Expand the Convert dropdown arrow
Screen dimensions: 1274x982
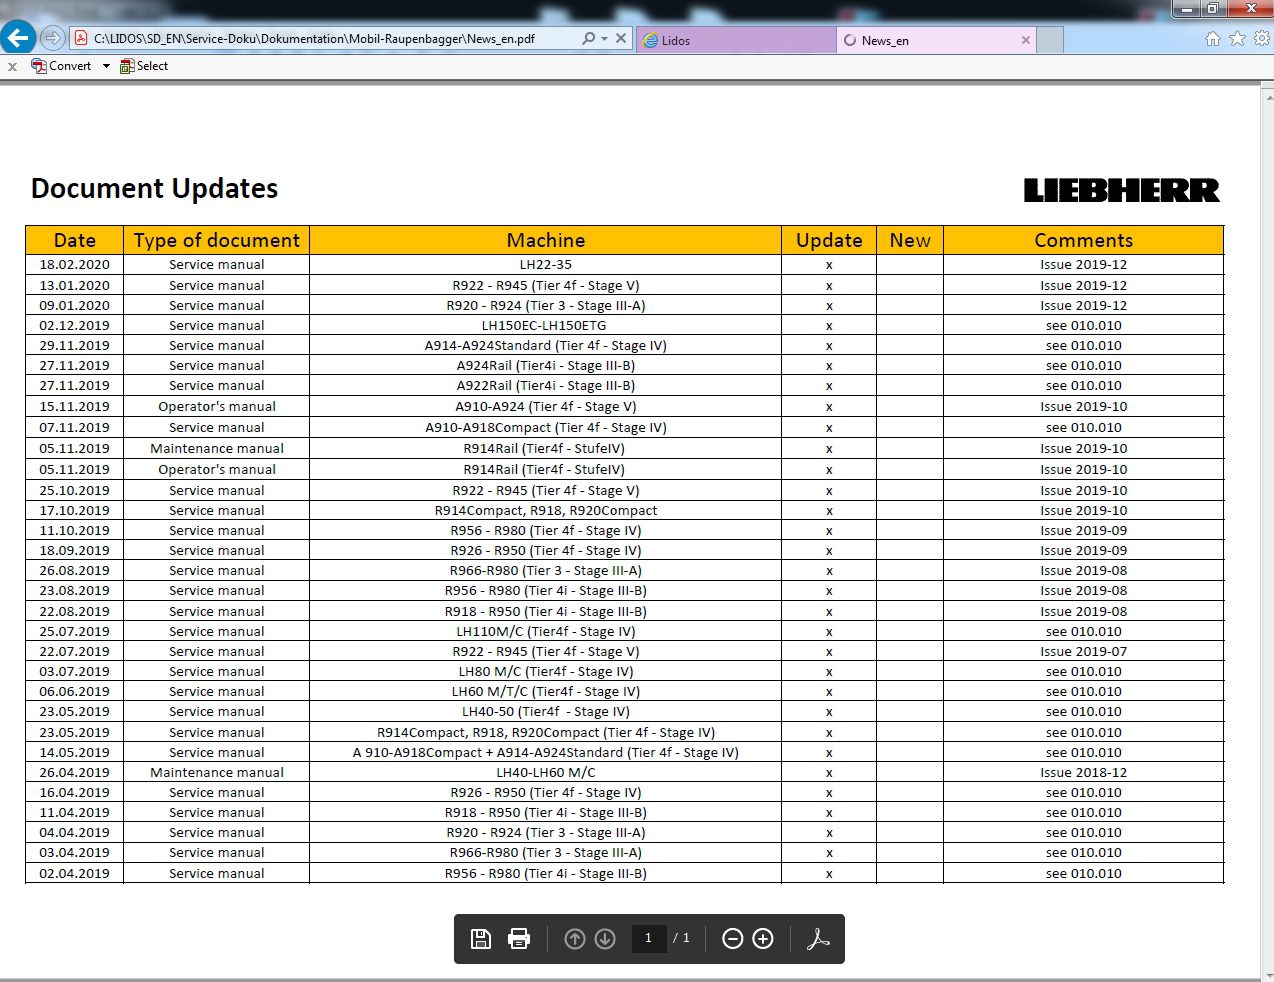[x=106, y=66]
